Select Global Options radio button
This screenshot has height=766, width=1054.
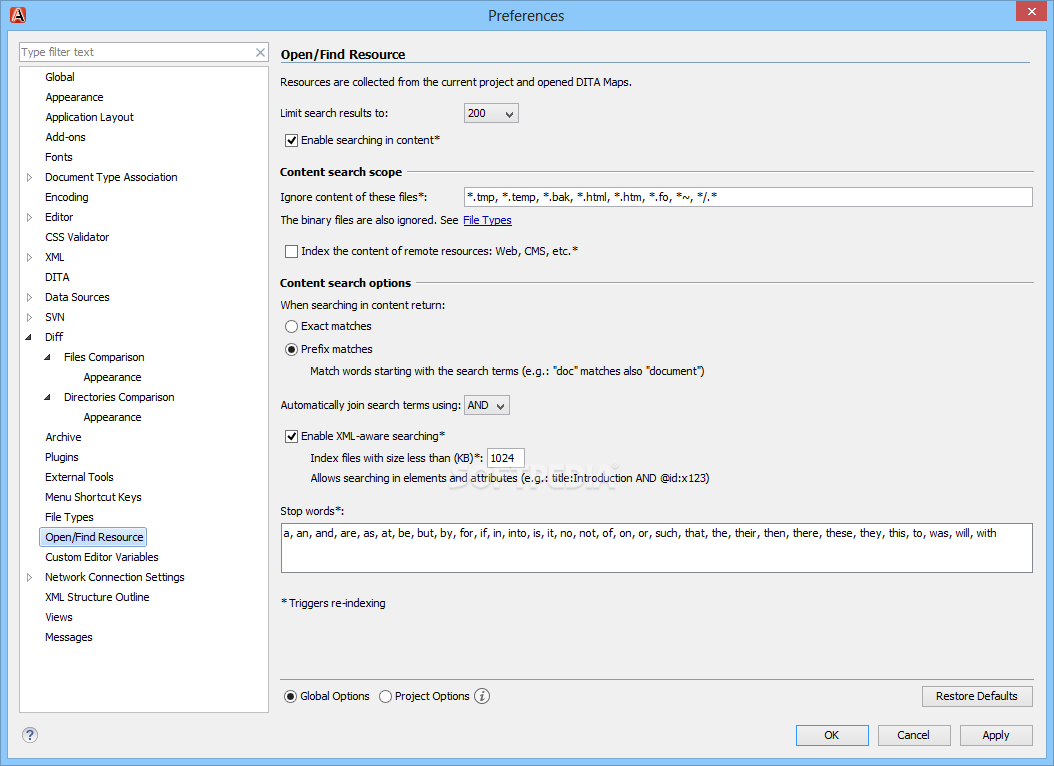point(290,696)
